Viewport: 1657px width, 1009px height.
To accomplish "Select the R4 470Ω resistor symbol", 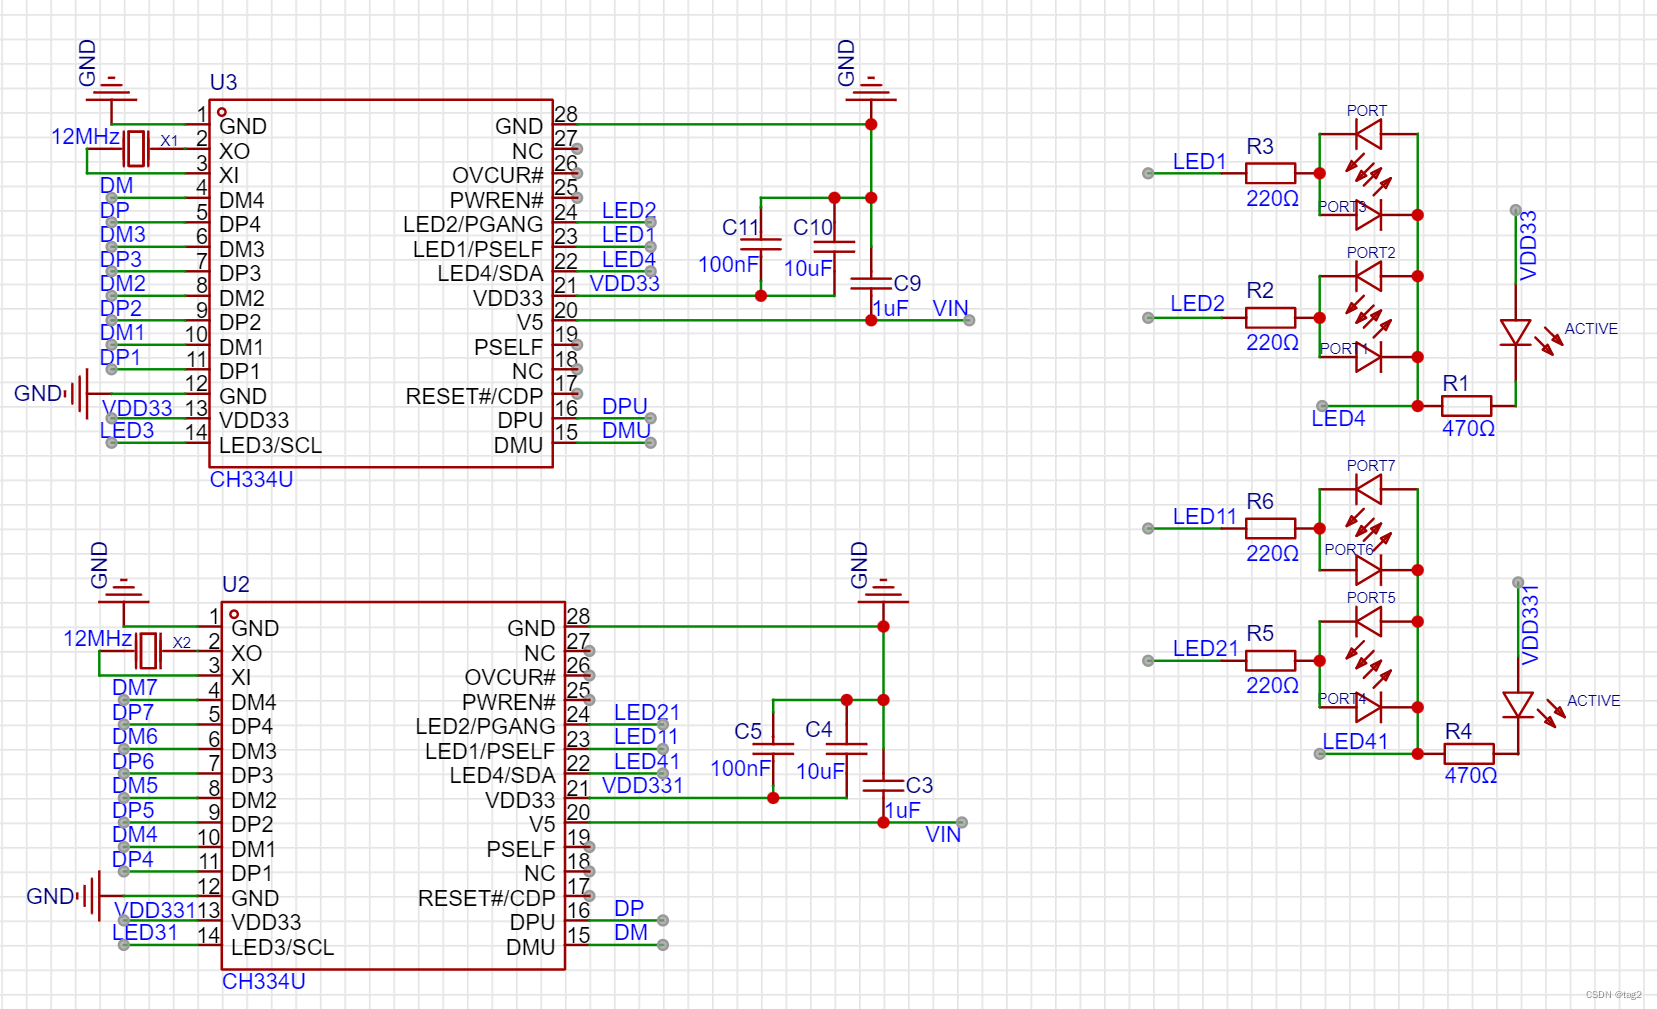I will click(1469, 753).
